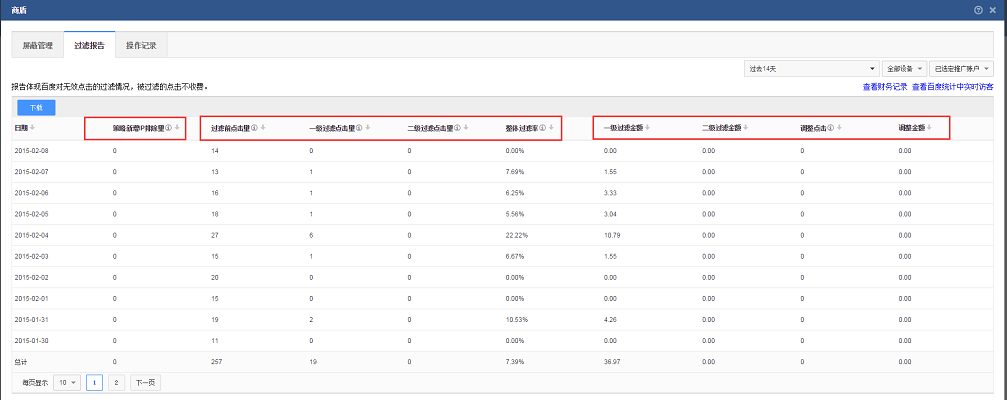
Task: Click the 二级过滤点击量 column header
Action: coord(430,128)
